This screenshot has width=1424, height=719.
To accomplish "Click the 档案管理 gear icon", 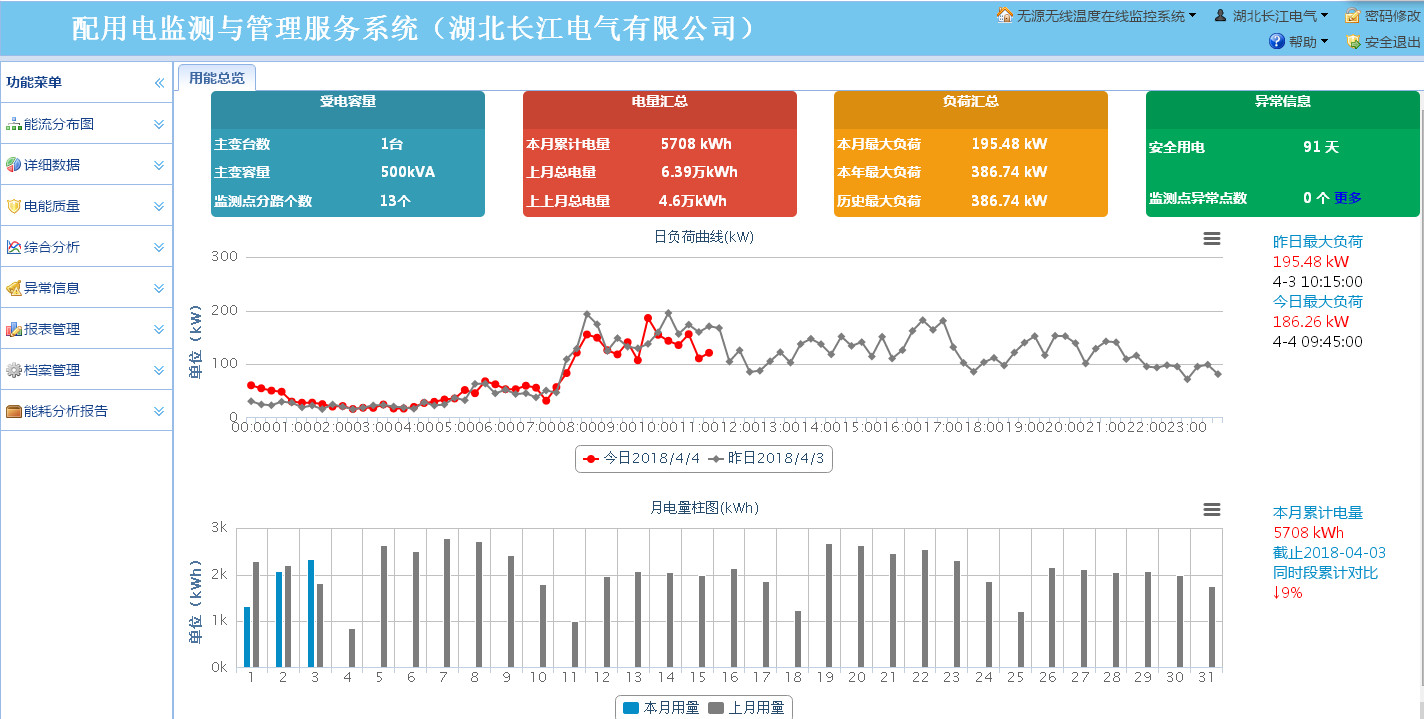I will point(14,370).
